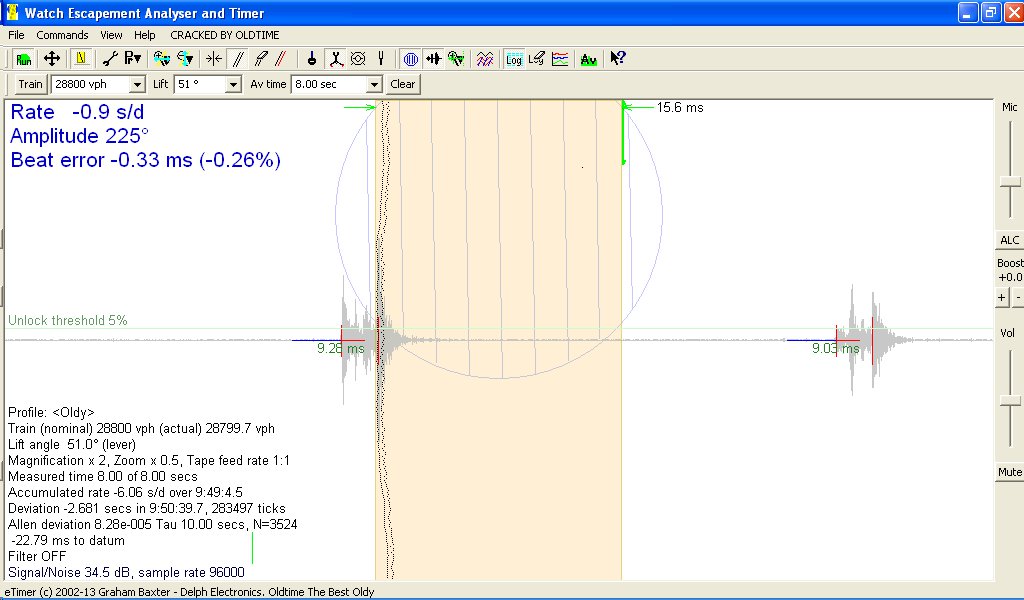1024x600 pixels.
Task: Click the Log toolbar icon
Action: pos(513,59)
